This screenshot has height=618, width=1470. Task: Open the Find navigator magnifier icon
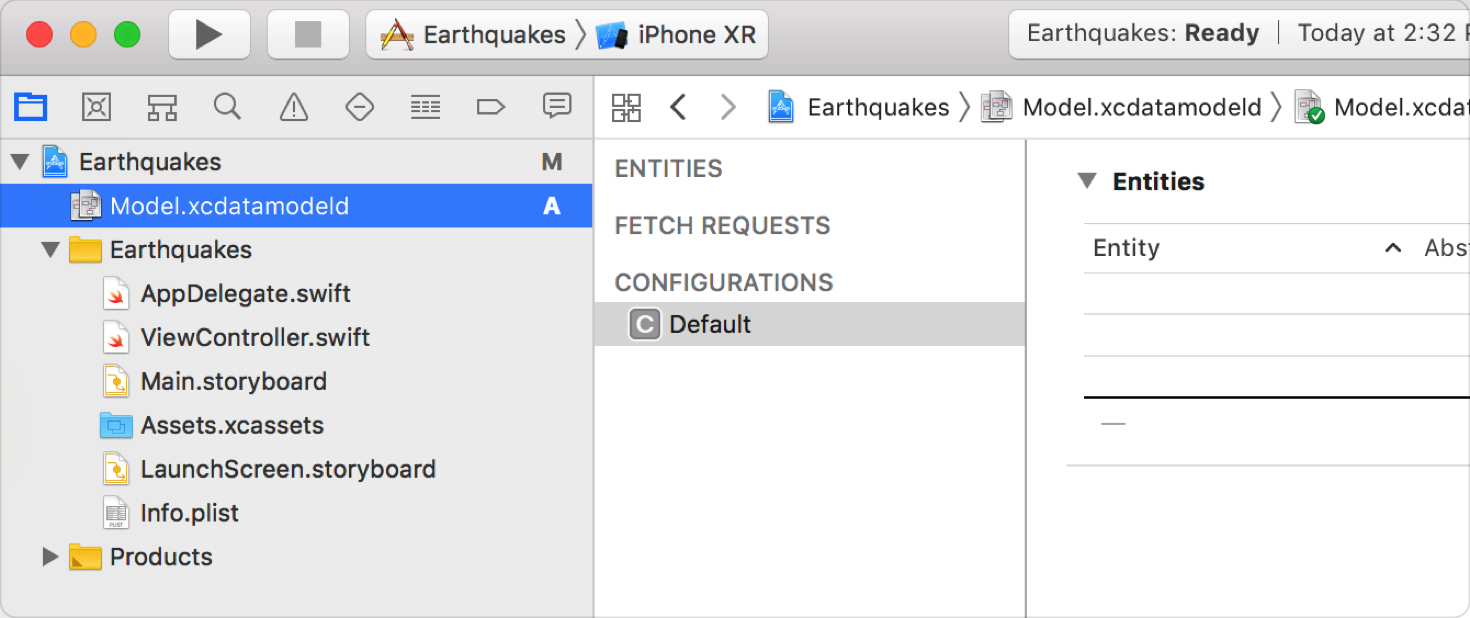(x=228, y=106)
